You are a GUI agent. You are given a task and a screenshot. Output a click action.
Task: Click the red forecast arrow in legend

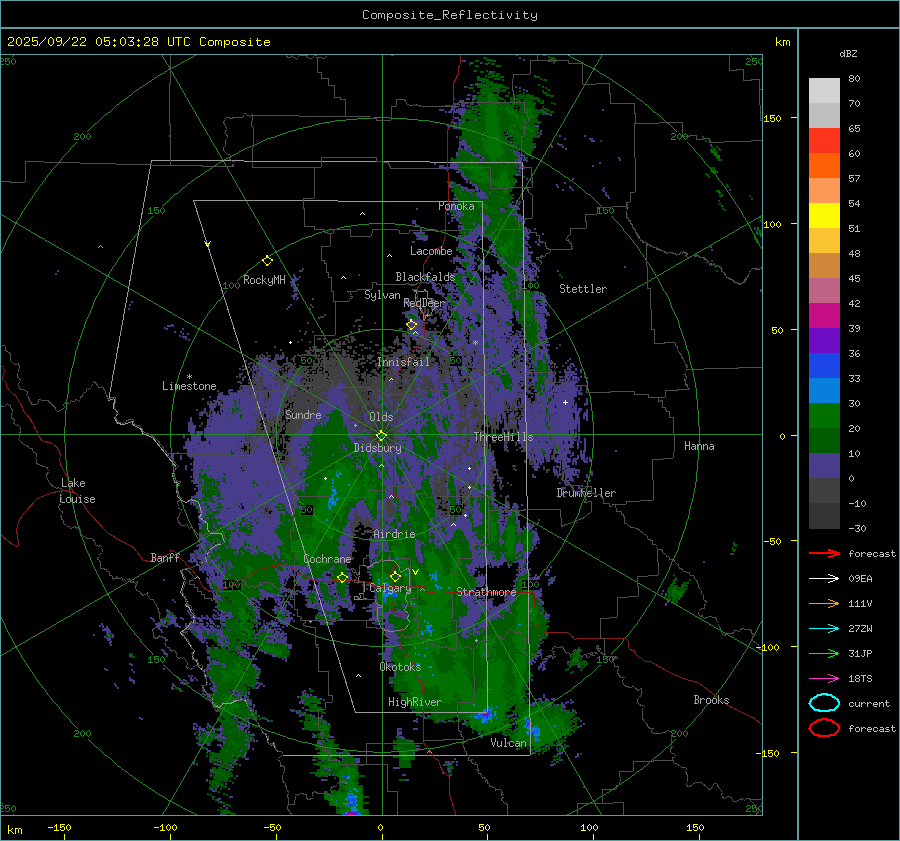pyautogui.click(x=824, y=553)
